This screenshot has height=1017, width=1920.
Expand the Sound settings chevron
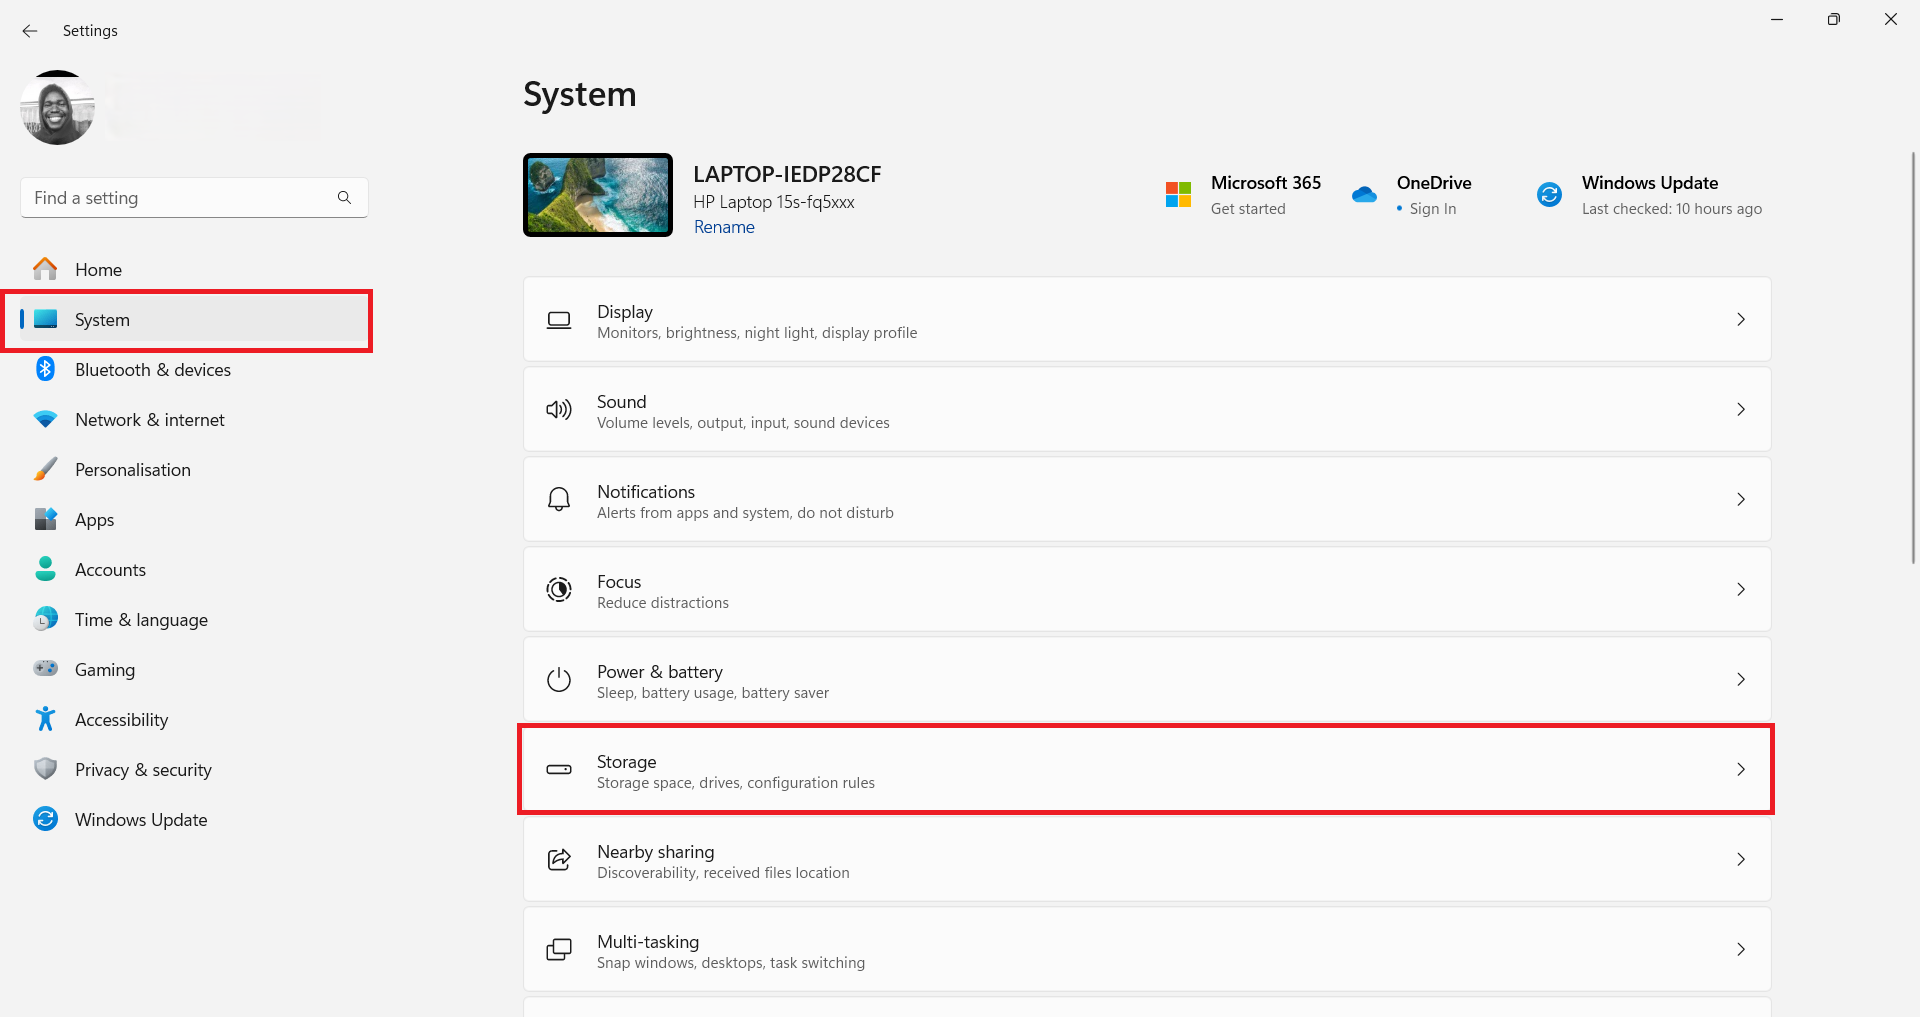[x=1741, y=409]
